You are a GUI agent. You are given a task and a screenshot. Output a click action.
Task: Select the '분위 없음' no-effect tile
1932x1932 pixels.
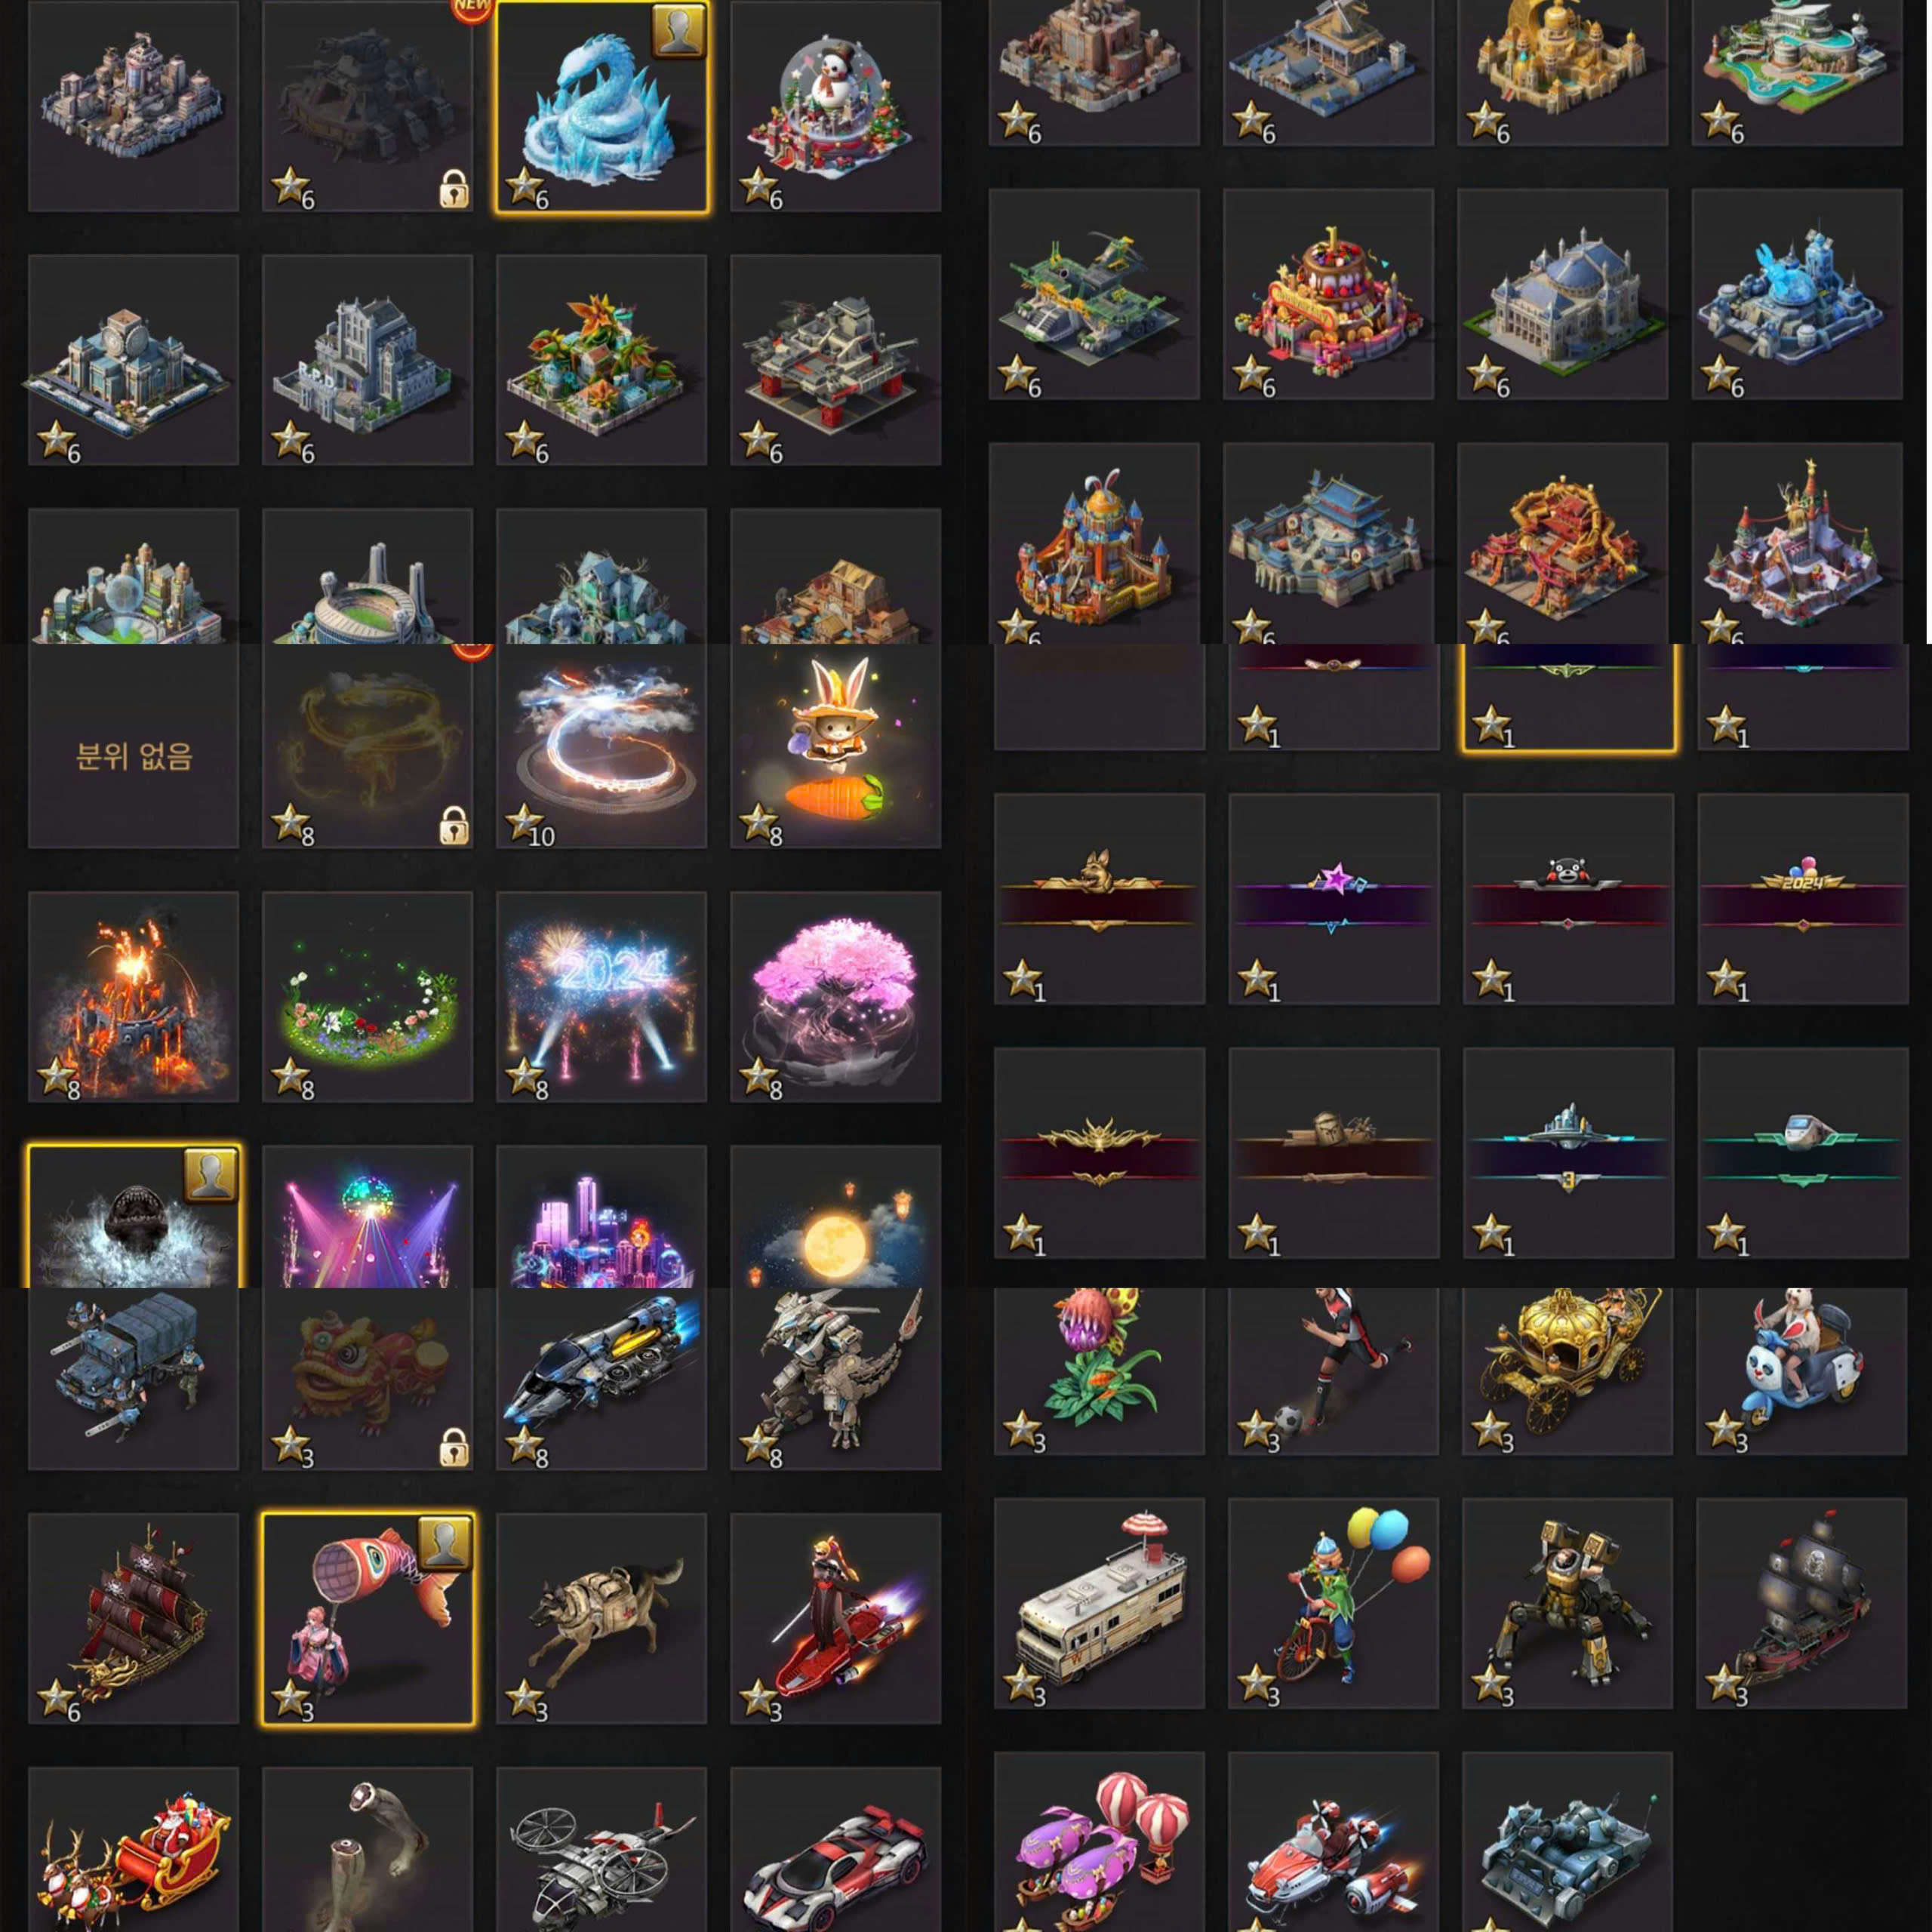133,747
